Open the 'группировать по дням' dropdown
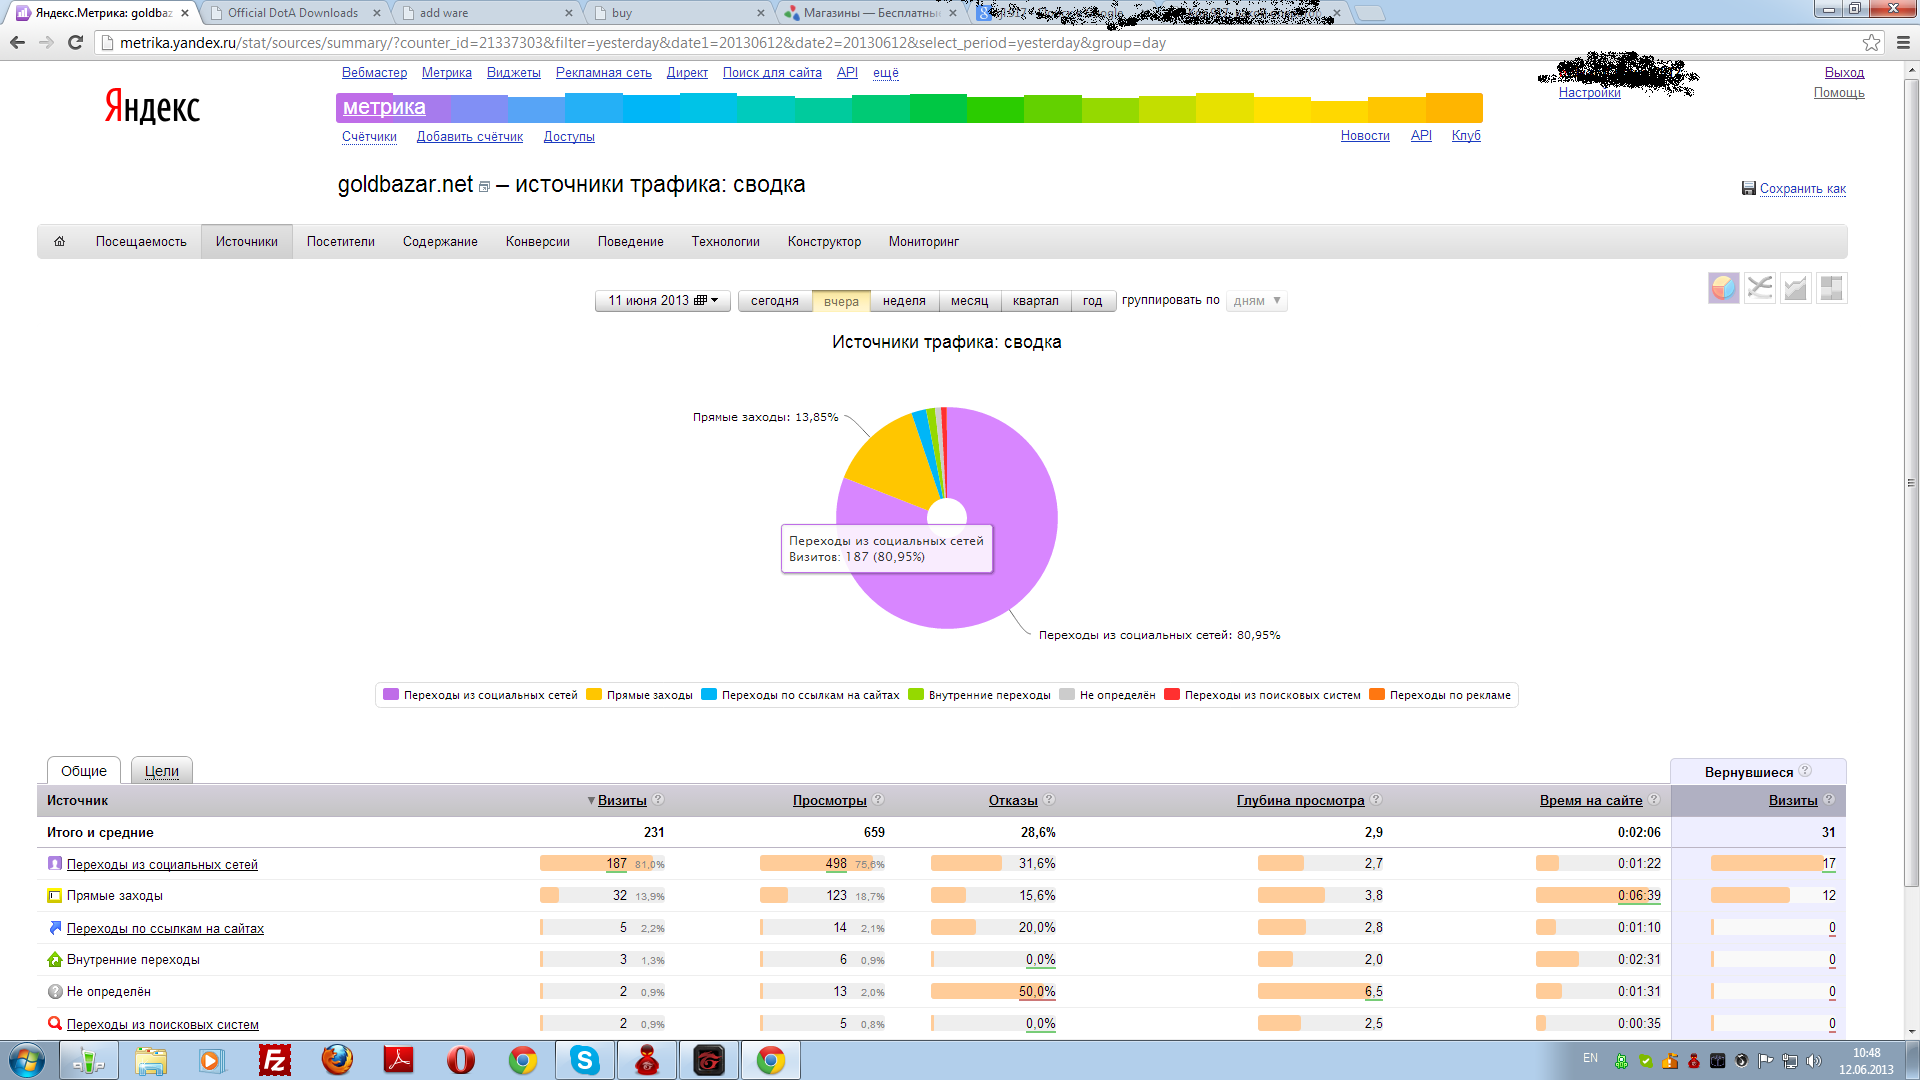The width and height of the screenshot is (1920, 1080). click(1257, 300)
